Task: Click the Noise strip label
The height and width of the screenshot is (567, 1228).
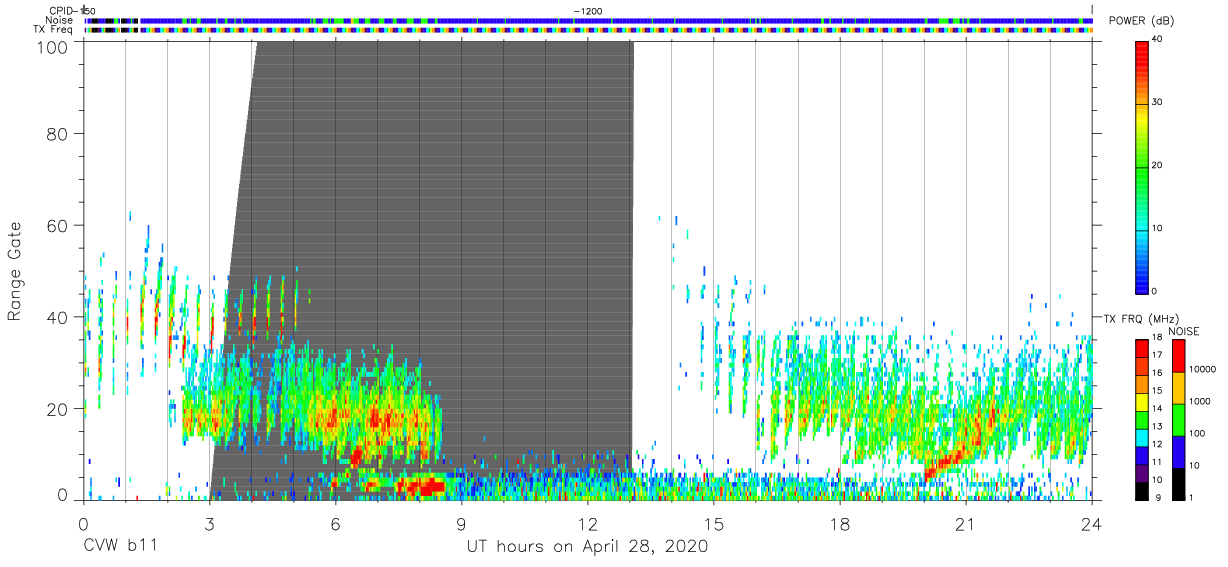Action: pos(59,20)
